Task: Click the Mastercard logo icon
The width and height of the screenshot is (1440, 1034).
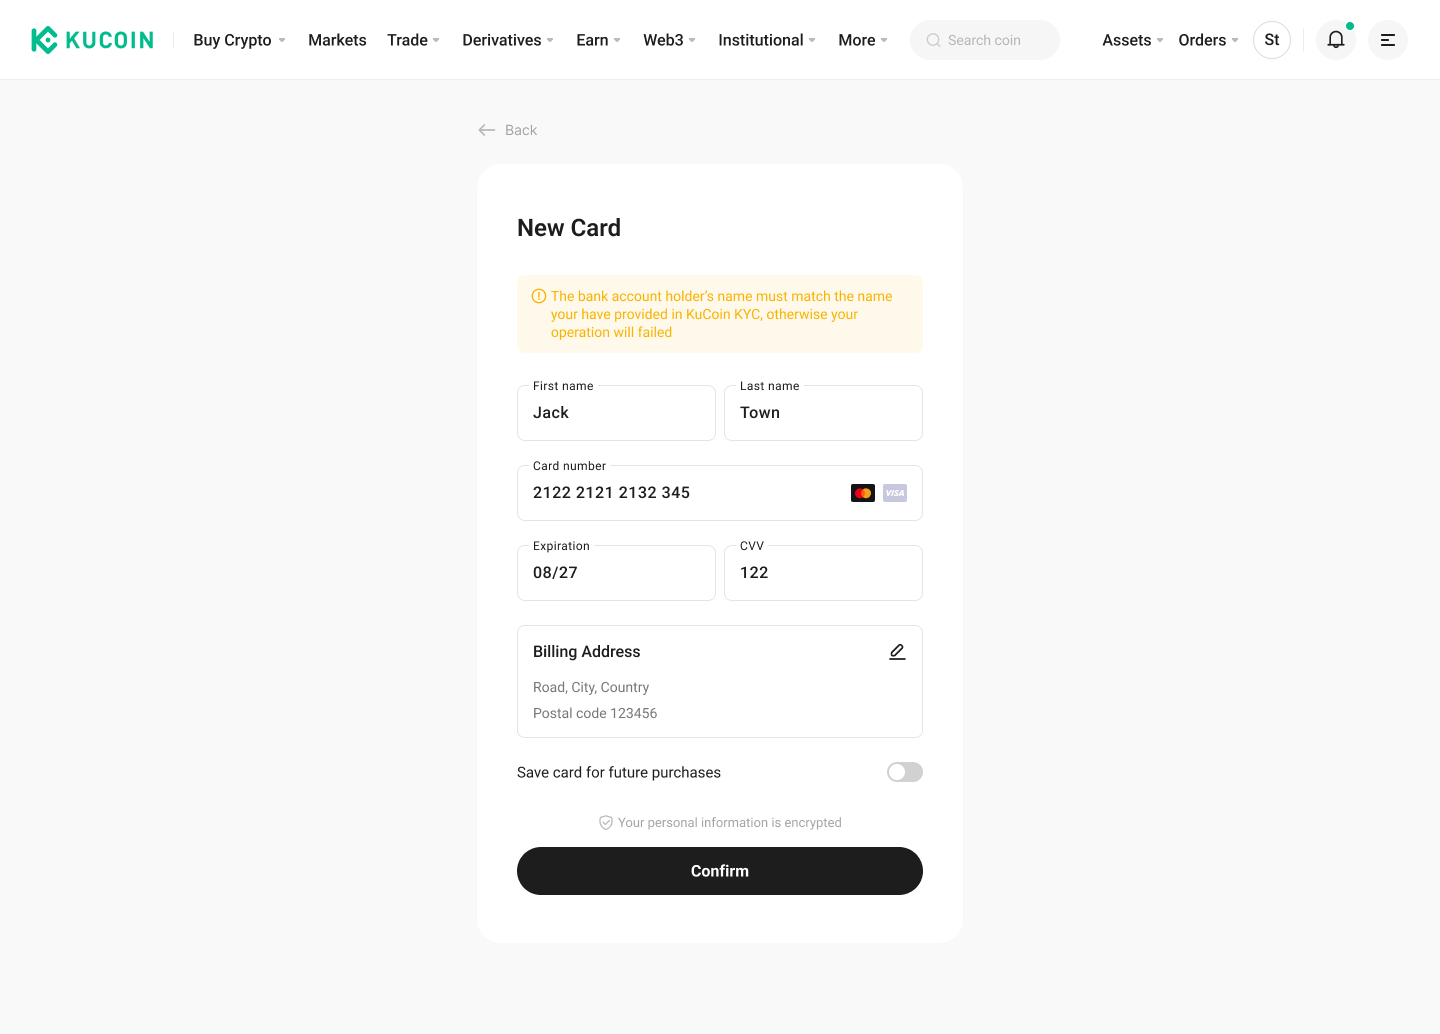Action: click(x=863, y=493)
